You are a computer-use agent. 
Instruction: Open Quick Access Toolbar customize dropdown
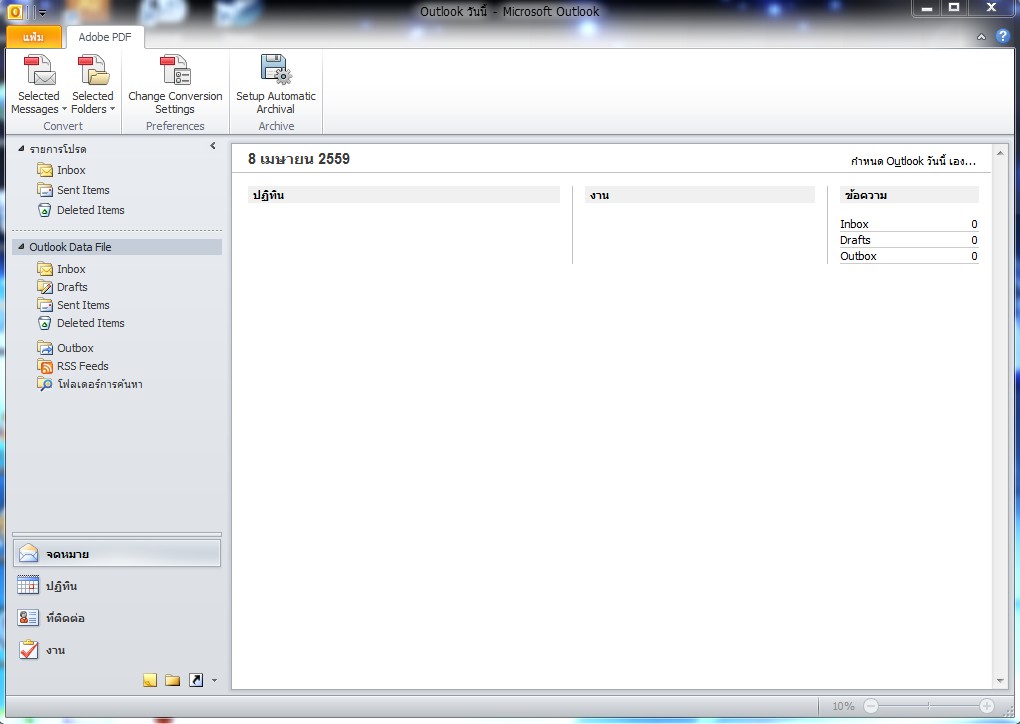click(42, 12)
